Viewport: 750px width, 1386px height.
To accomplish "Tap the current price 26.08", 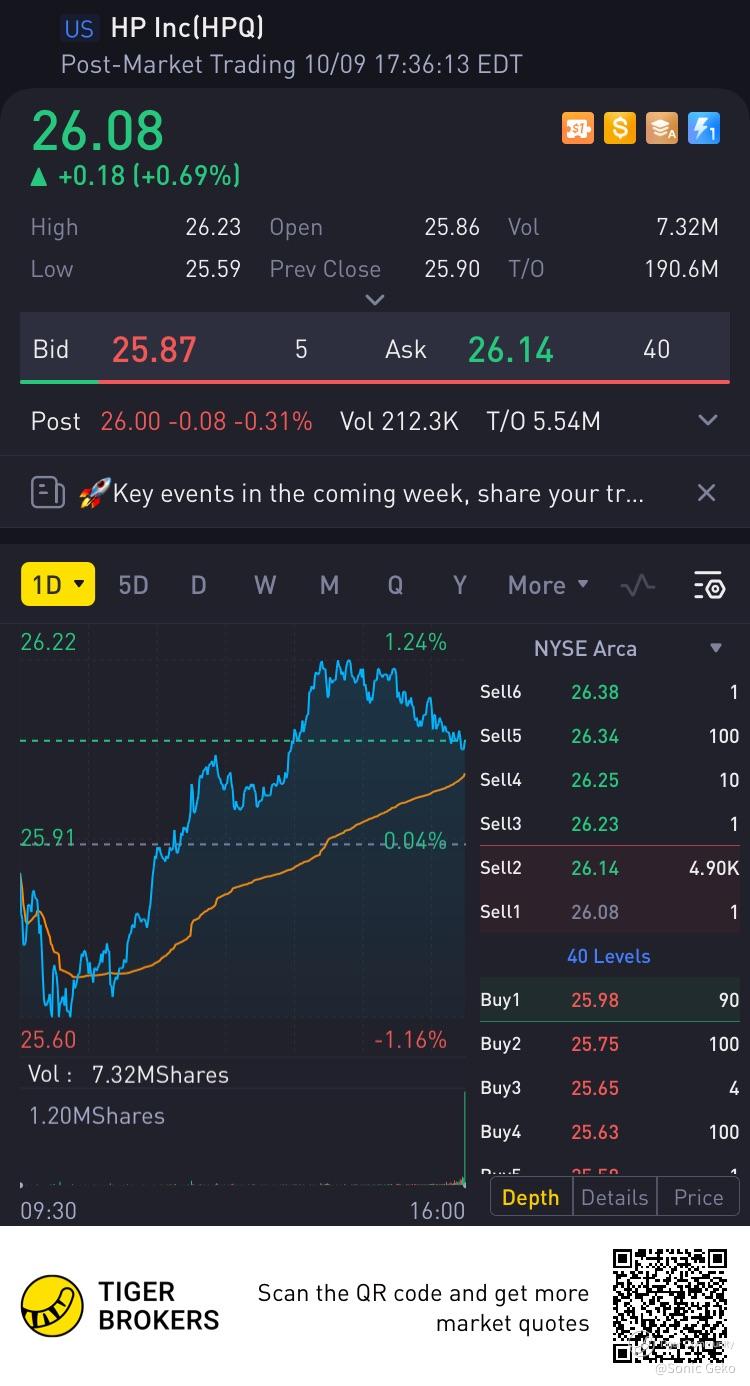I will (97, 130).
